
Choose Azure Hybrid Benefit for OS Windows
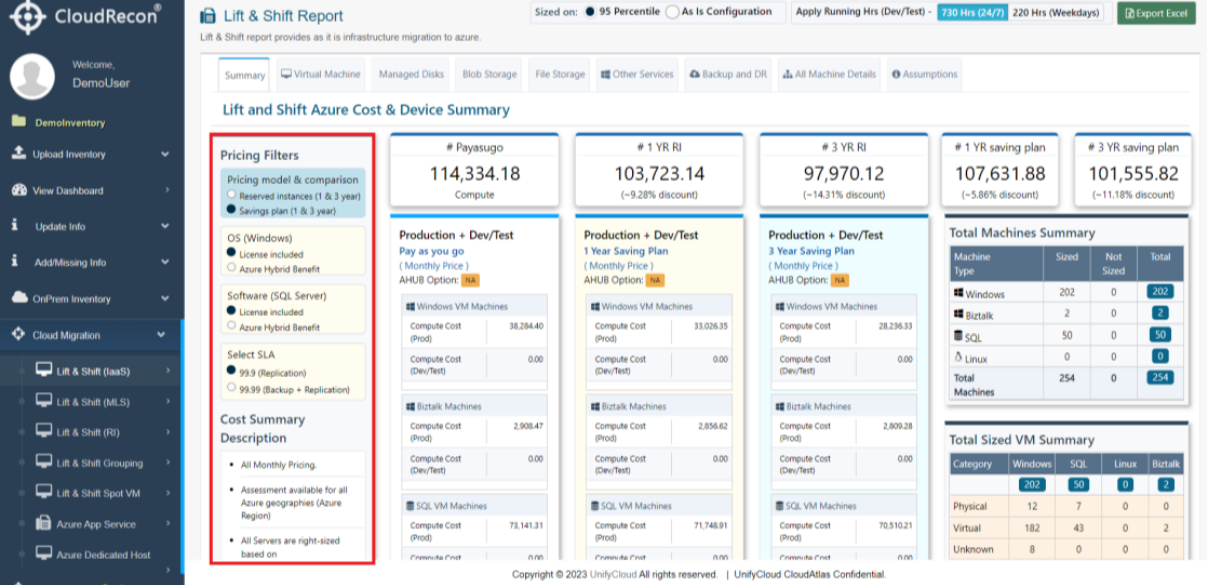232,267
